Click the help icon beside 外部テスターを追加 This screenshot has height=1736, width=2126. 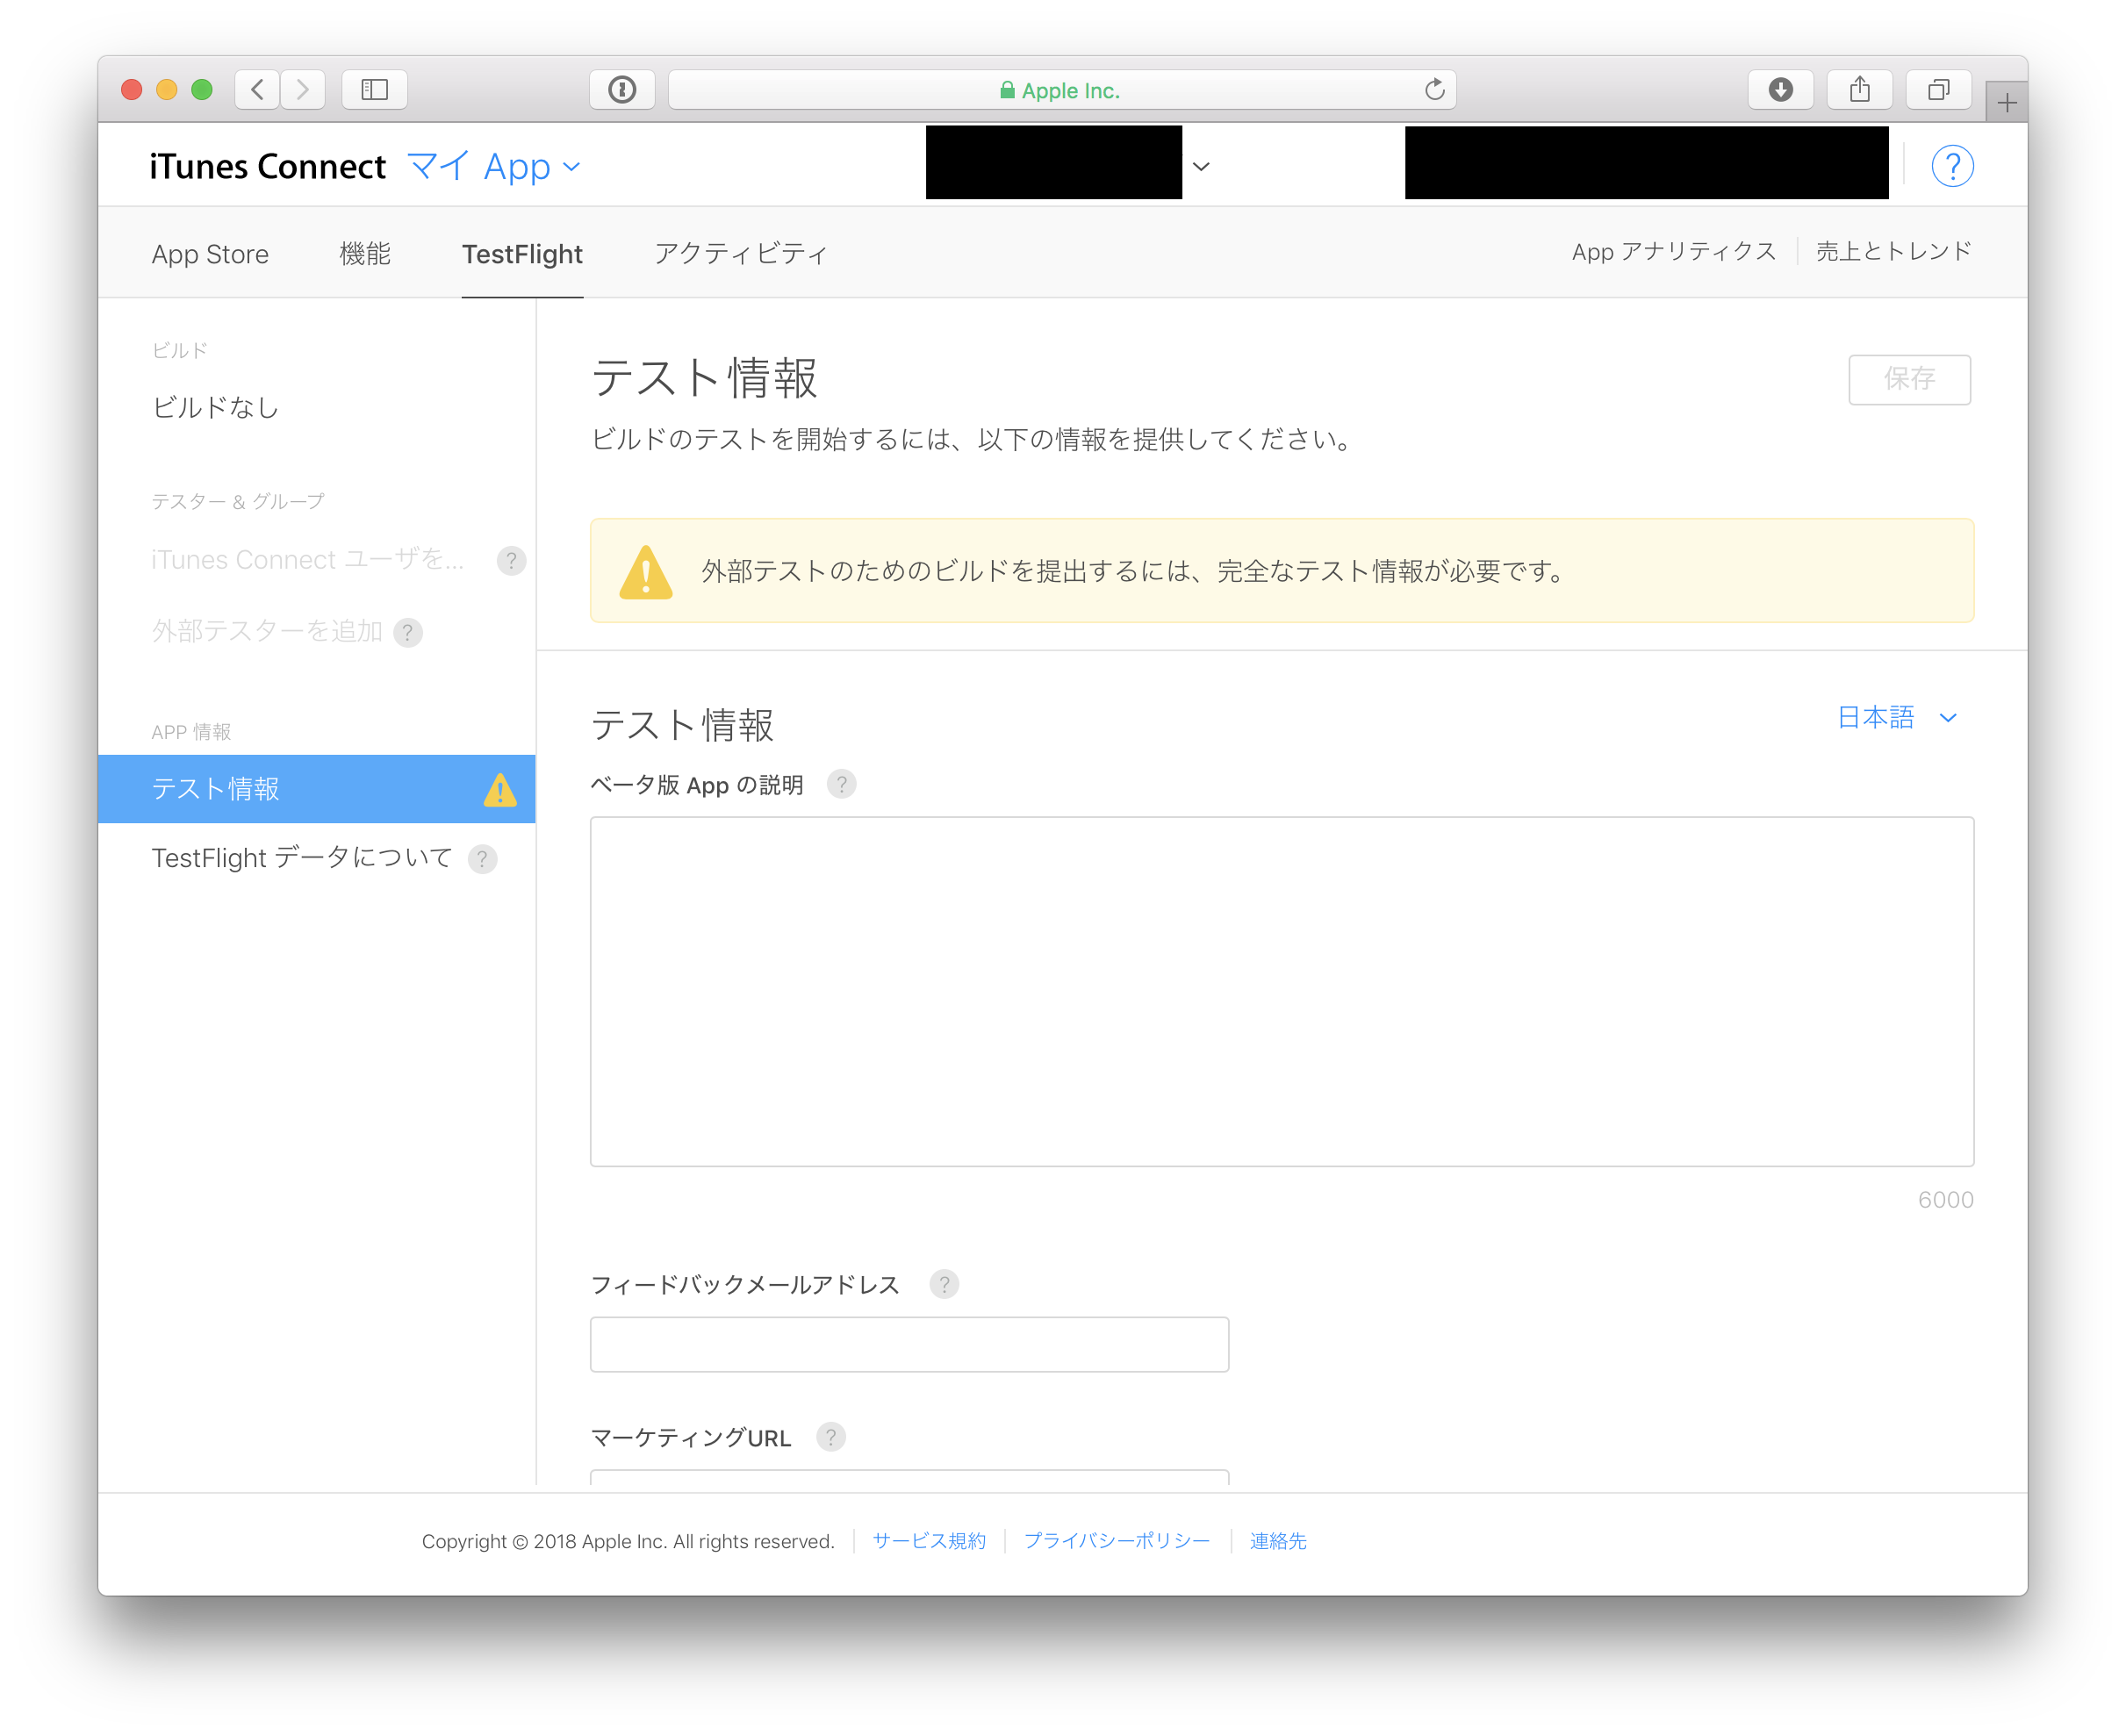click(407, 633)
